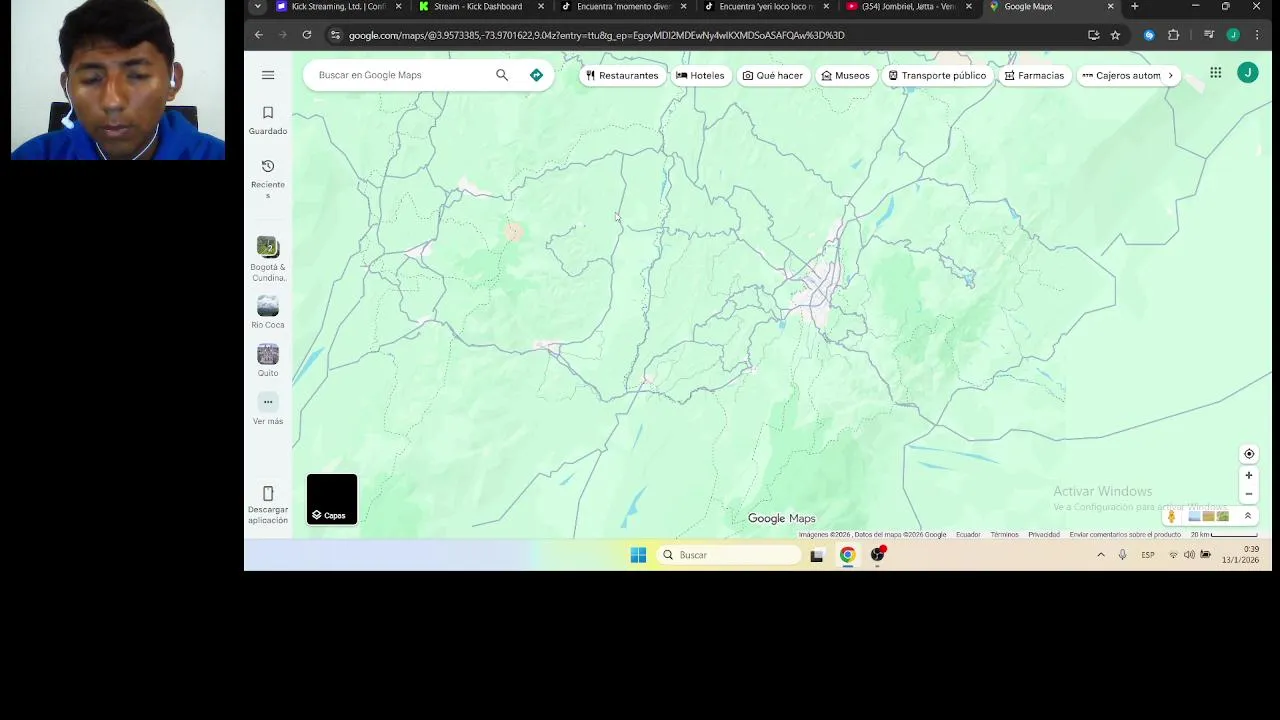Open the Google Maps hamburger menu
The width and height of the screenshot is (1280, 720).
pos(268,75)
